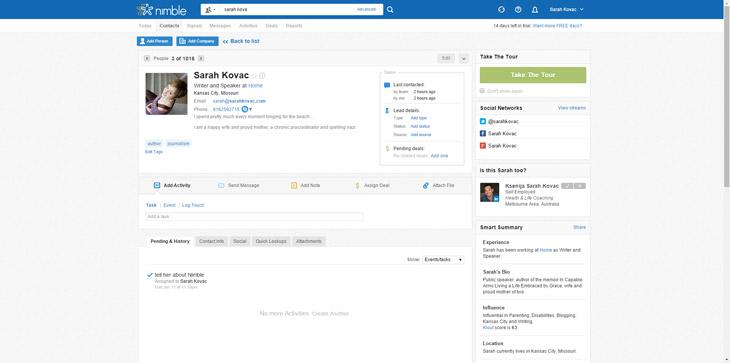Click Add source link in Lead details
The height and width of the screenshot is (363, 730).
(421, 135)
